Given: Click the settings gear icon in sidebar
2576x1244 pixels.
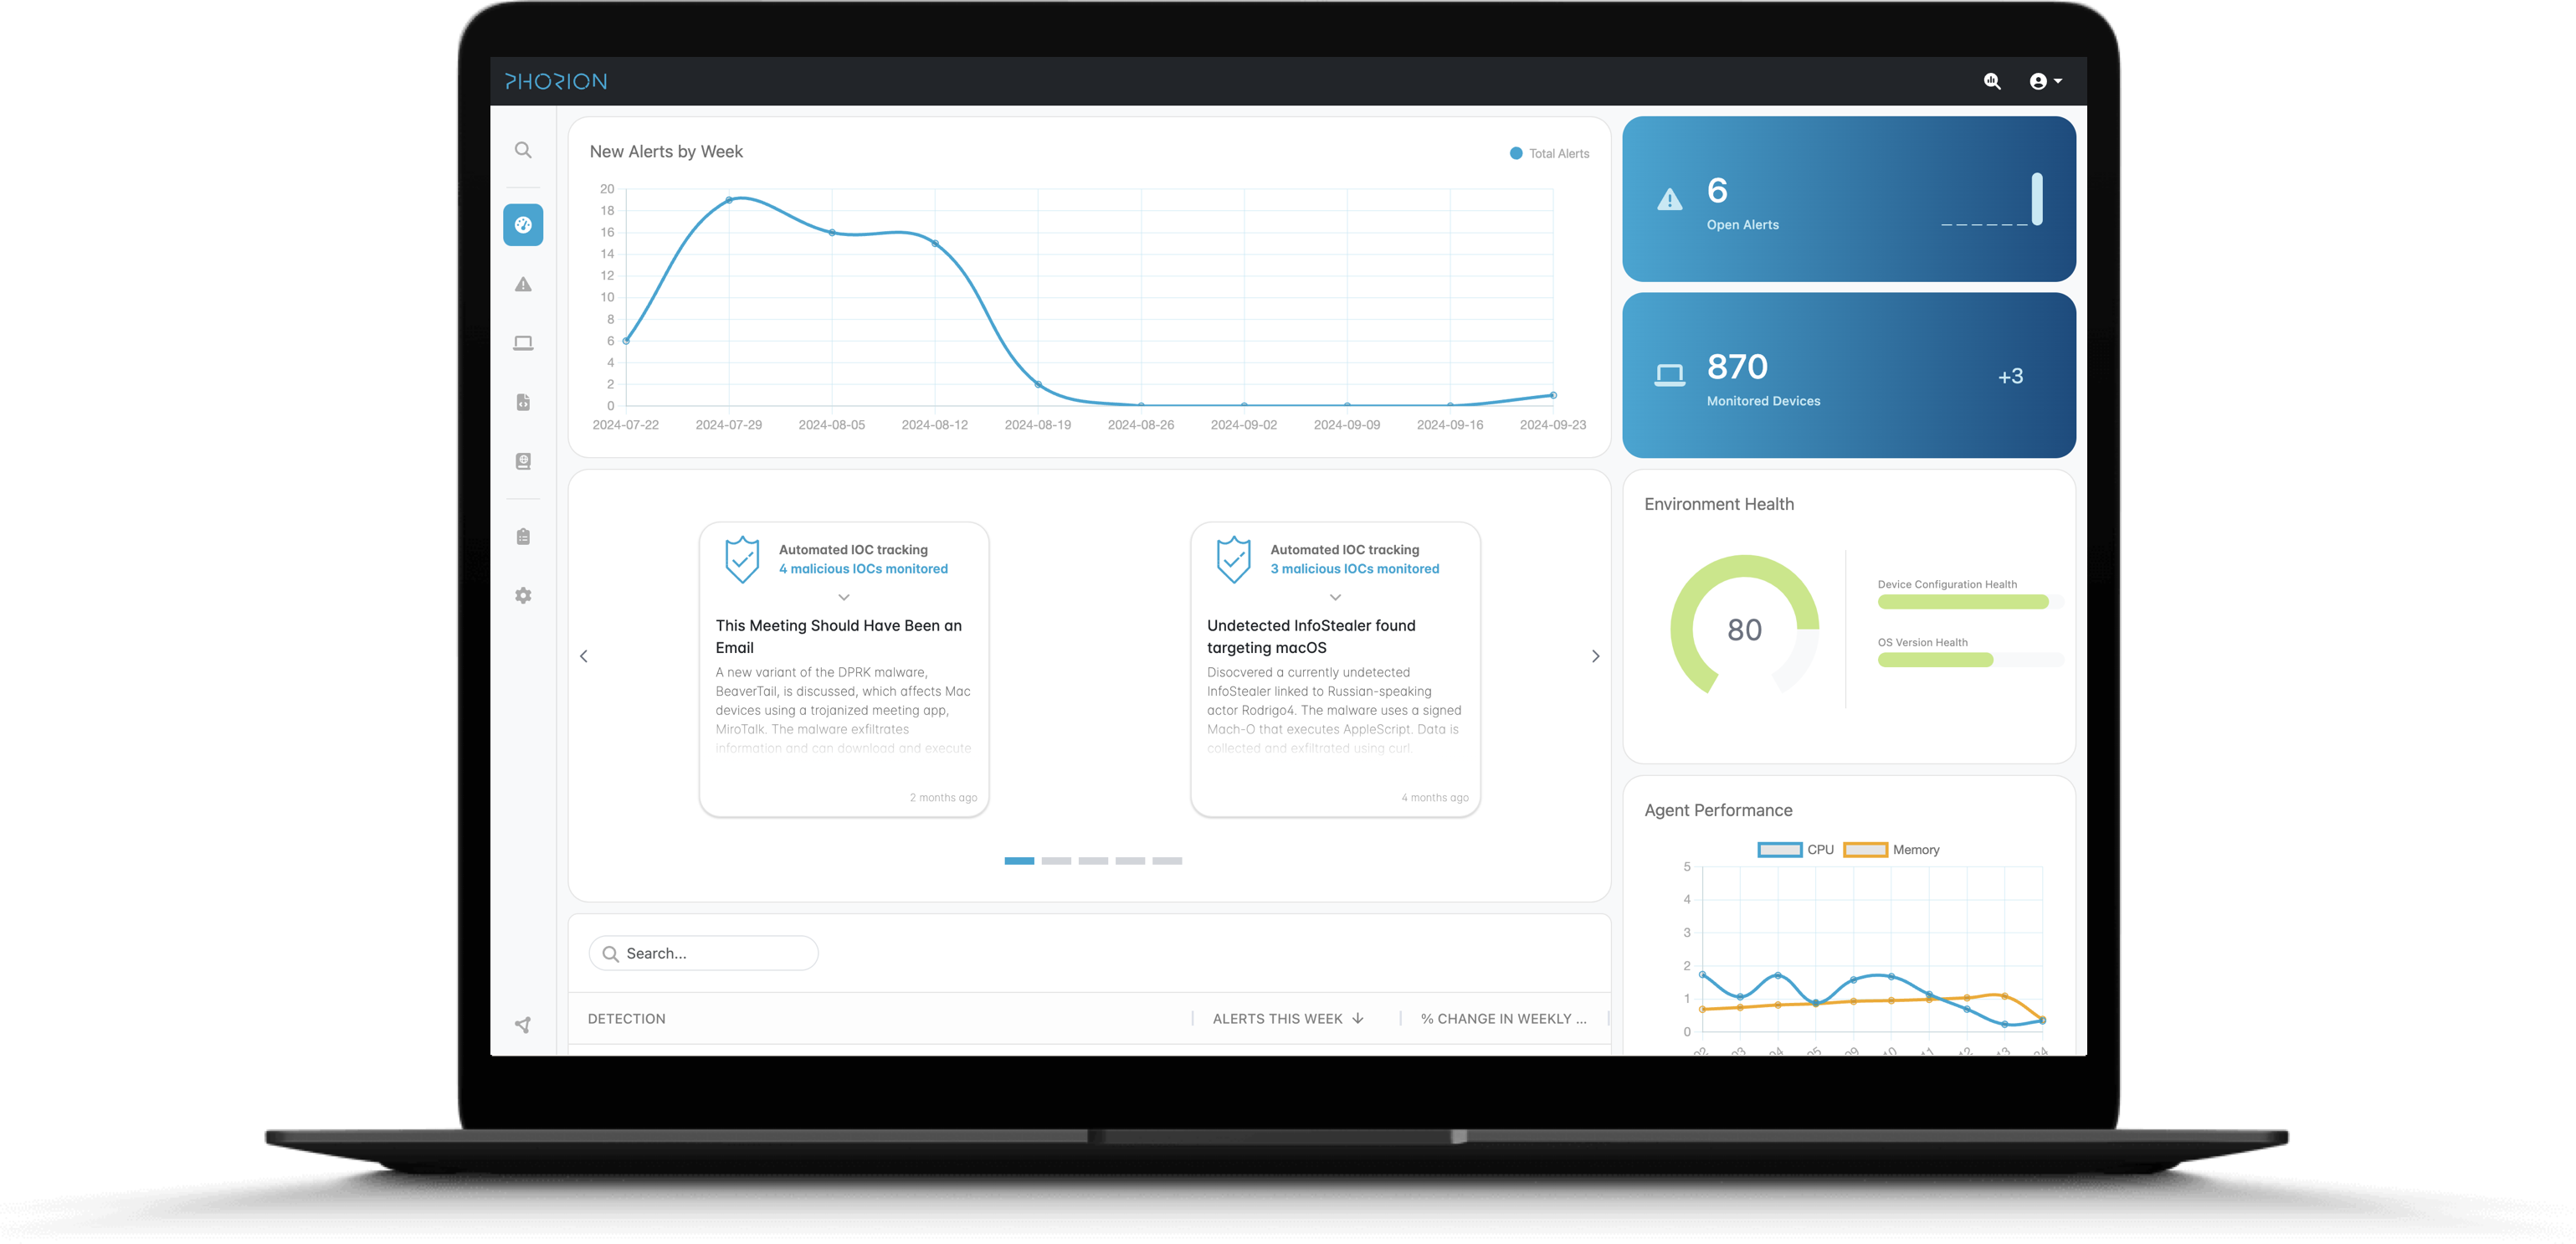Looking at the screenshot, I should click(x=522, y=595).
